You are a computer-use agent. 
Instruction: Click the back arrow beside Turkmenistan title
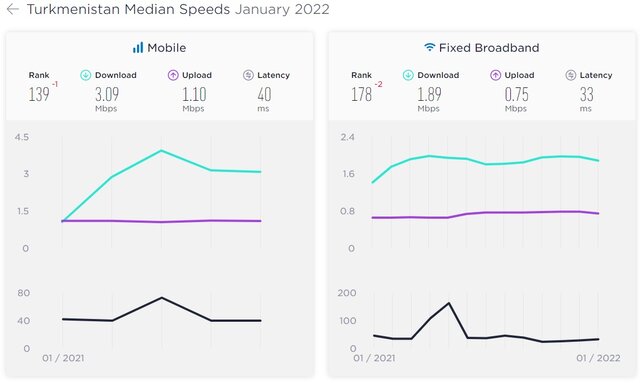click(x=13, y=9)
